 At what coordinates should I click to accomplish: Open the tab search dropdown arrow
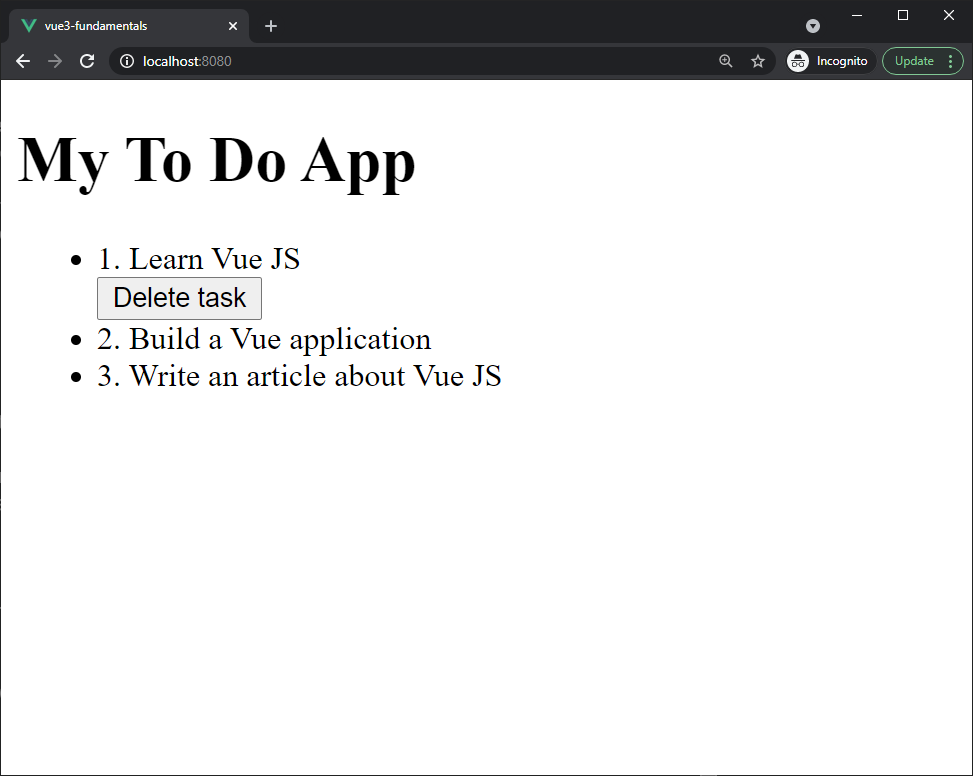pyautogui.click(x=813, y=26)
